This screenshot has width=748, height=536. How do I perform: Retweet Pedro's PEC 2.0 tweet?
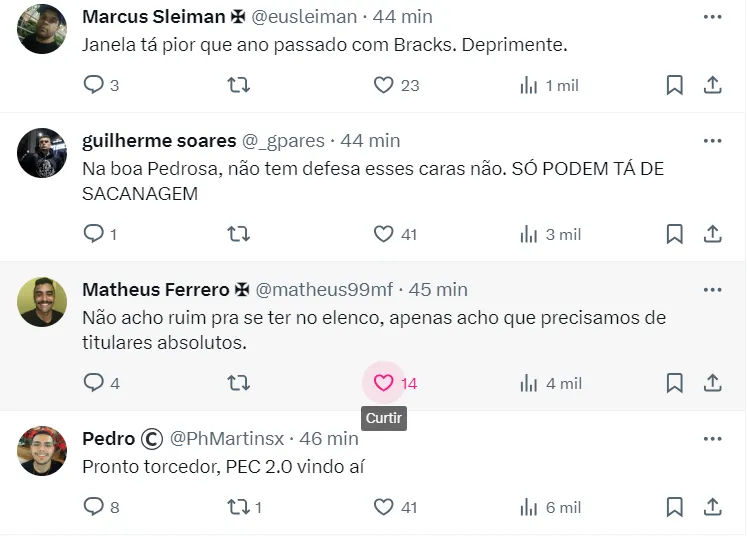pyautogui.click(x=239, y=507)
